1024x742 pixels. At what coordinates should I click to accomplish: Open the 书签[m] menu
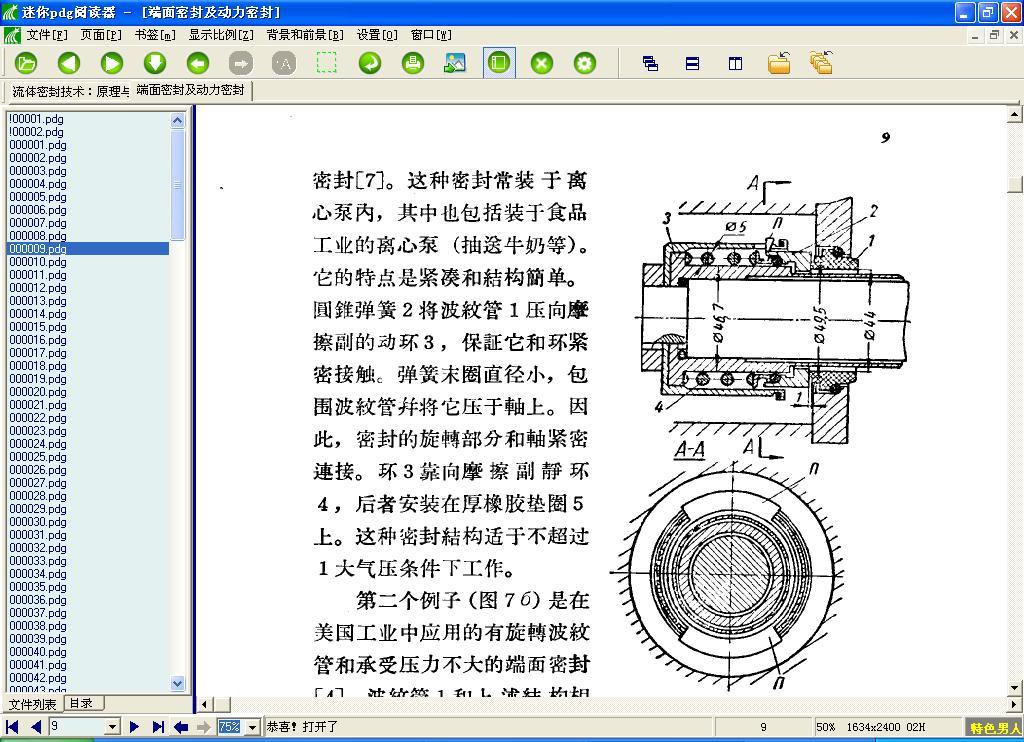pyautogui.click(x=155, y=35)
